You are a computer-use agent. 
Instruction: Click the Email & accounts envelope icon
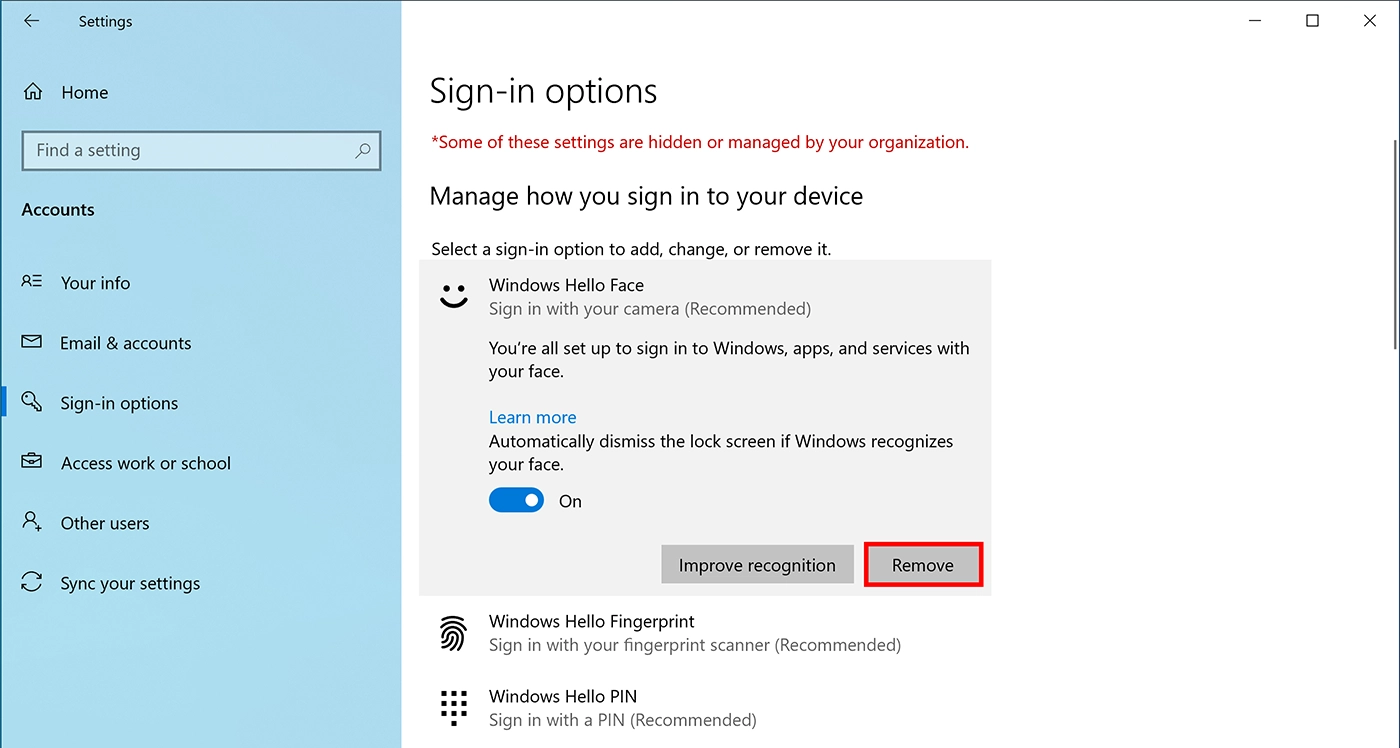tap(32, 343)
